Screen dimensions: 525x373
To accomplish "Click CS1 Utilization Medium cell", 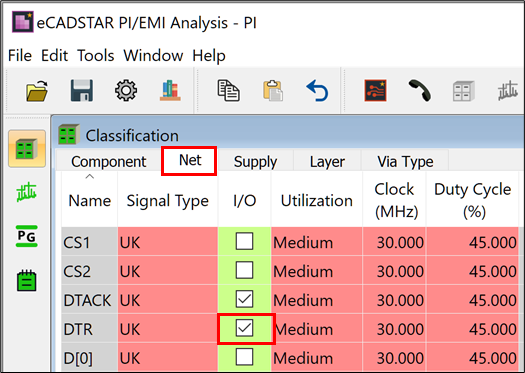I will (x=316, y=241).
